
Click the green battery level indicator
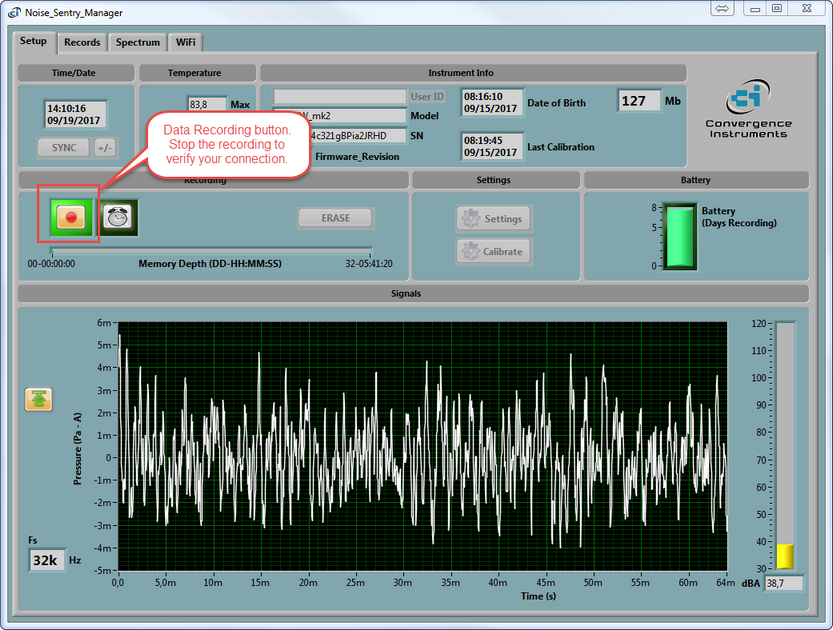(680, 237)
